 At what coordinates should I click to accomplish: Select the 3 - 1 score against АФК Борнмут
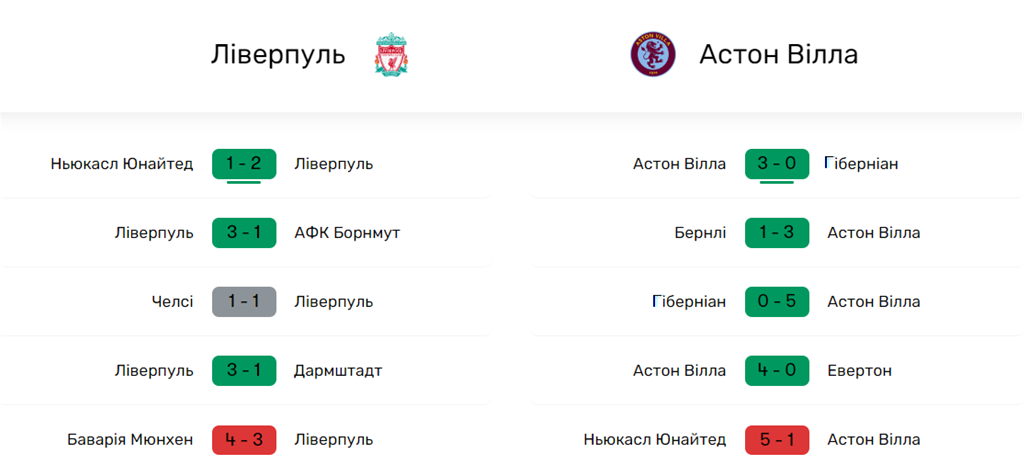(x=244, y=233)
